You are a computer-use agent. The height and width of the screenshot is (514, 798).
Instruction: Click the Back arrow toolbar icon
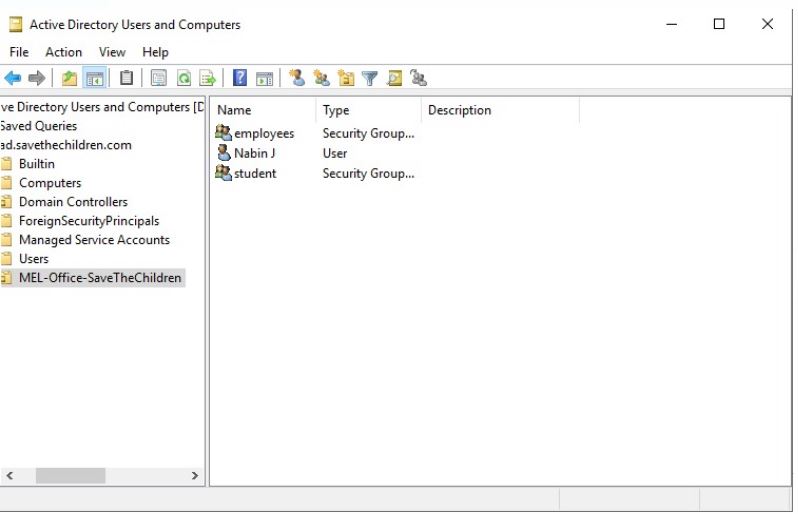[13, 78]
